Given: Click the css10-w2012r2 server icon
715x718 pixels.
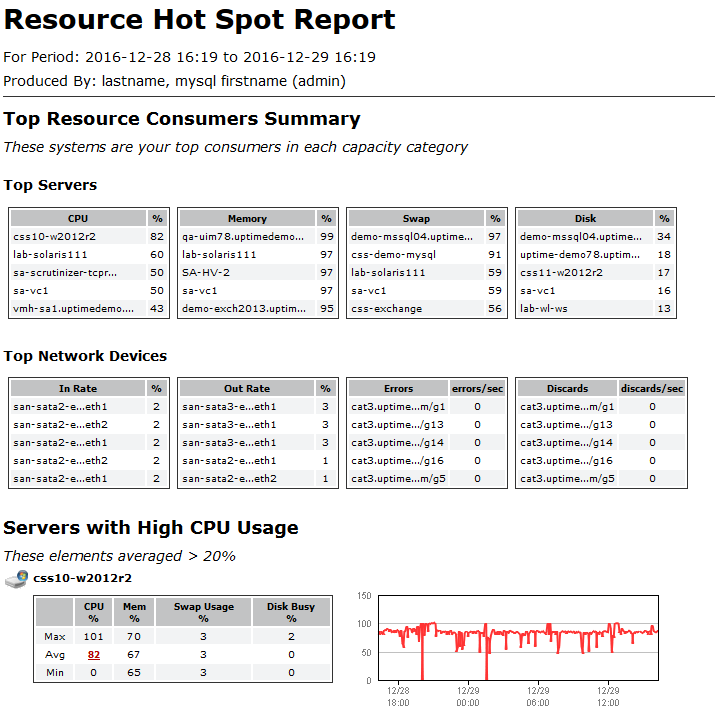Looking at the screenshot, I should pyautogui.click(x=16, y=579).
